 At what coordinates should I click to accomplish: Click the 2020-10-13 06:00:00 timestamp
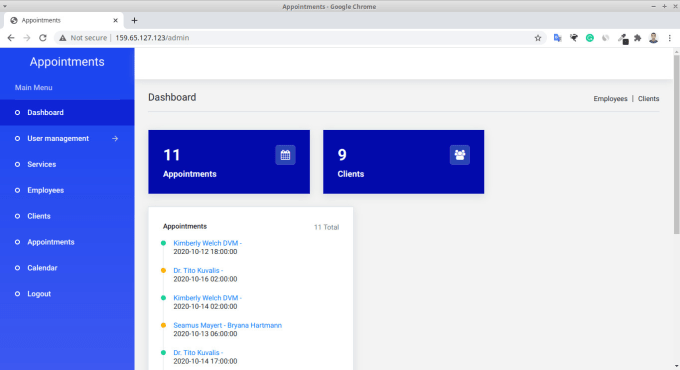click(x=205, y=334)
